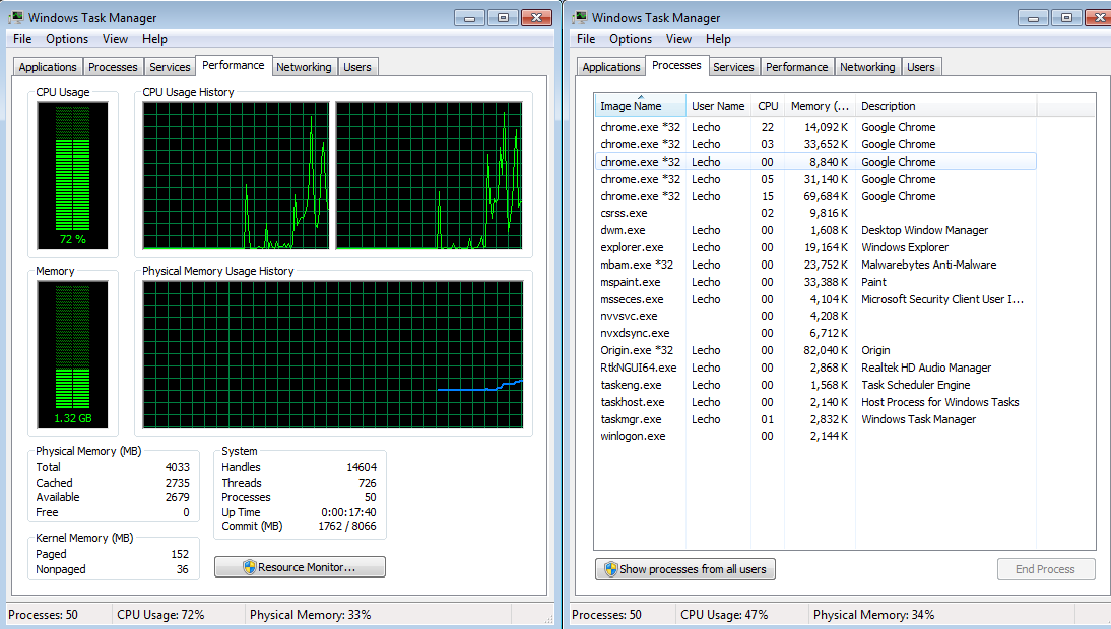The image size is (1111, 629).
Task: Open the View menu in right window
Action: 678,39
